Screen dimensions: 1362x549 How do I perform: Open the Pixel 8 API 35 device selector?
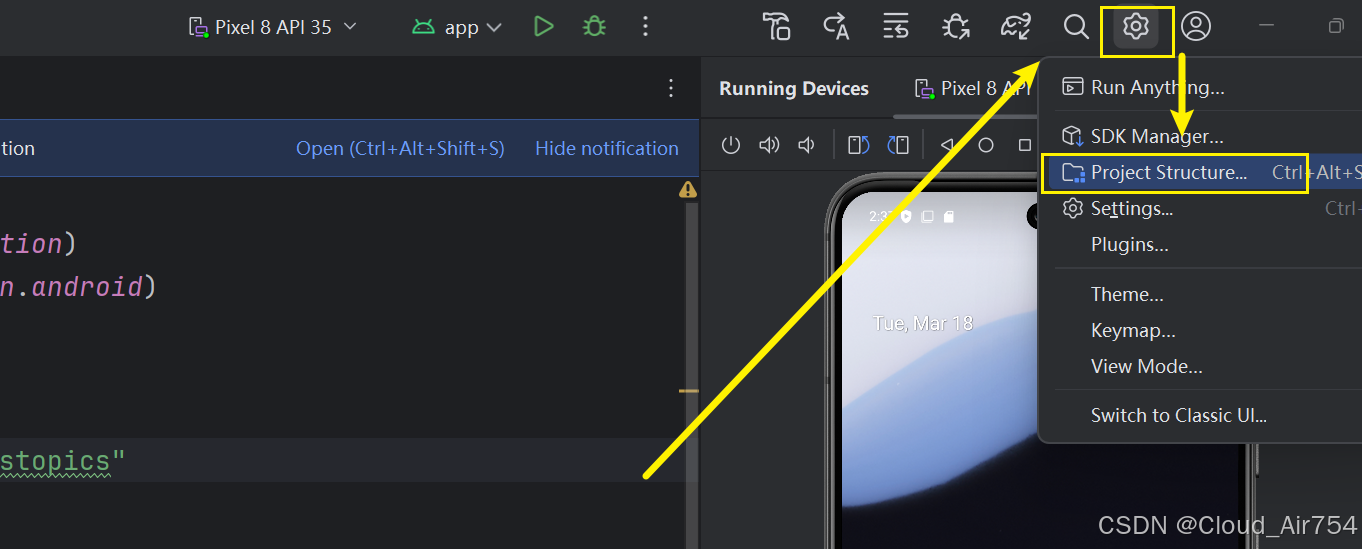pyautogui.click(x=273, y=27)
